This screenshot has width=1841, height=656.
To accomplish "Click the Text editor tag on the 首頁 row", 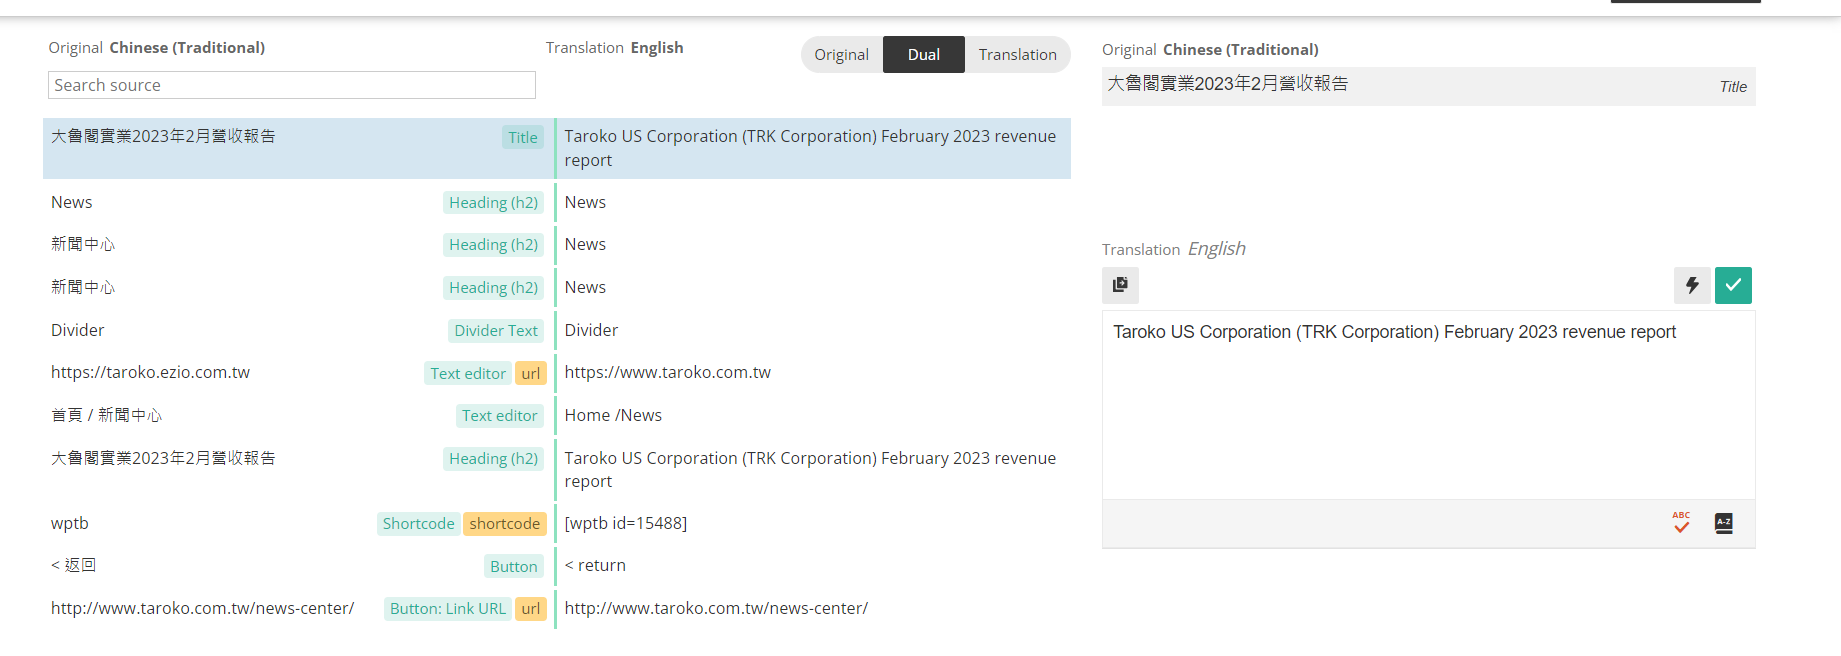I will (500, 416).
